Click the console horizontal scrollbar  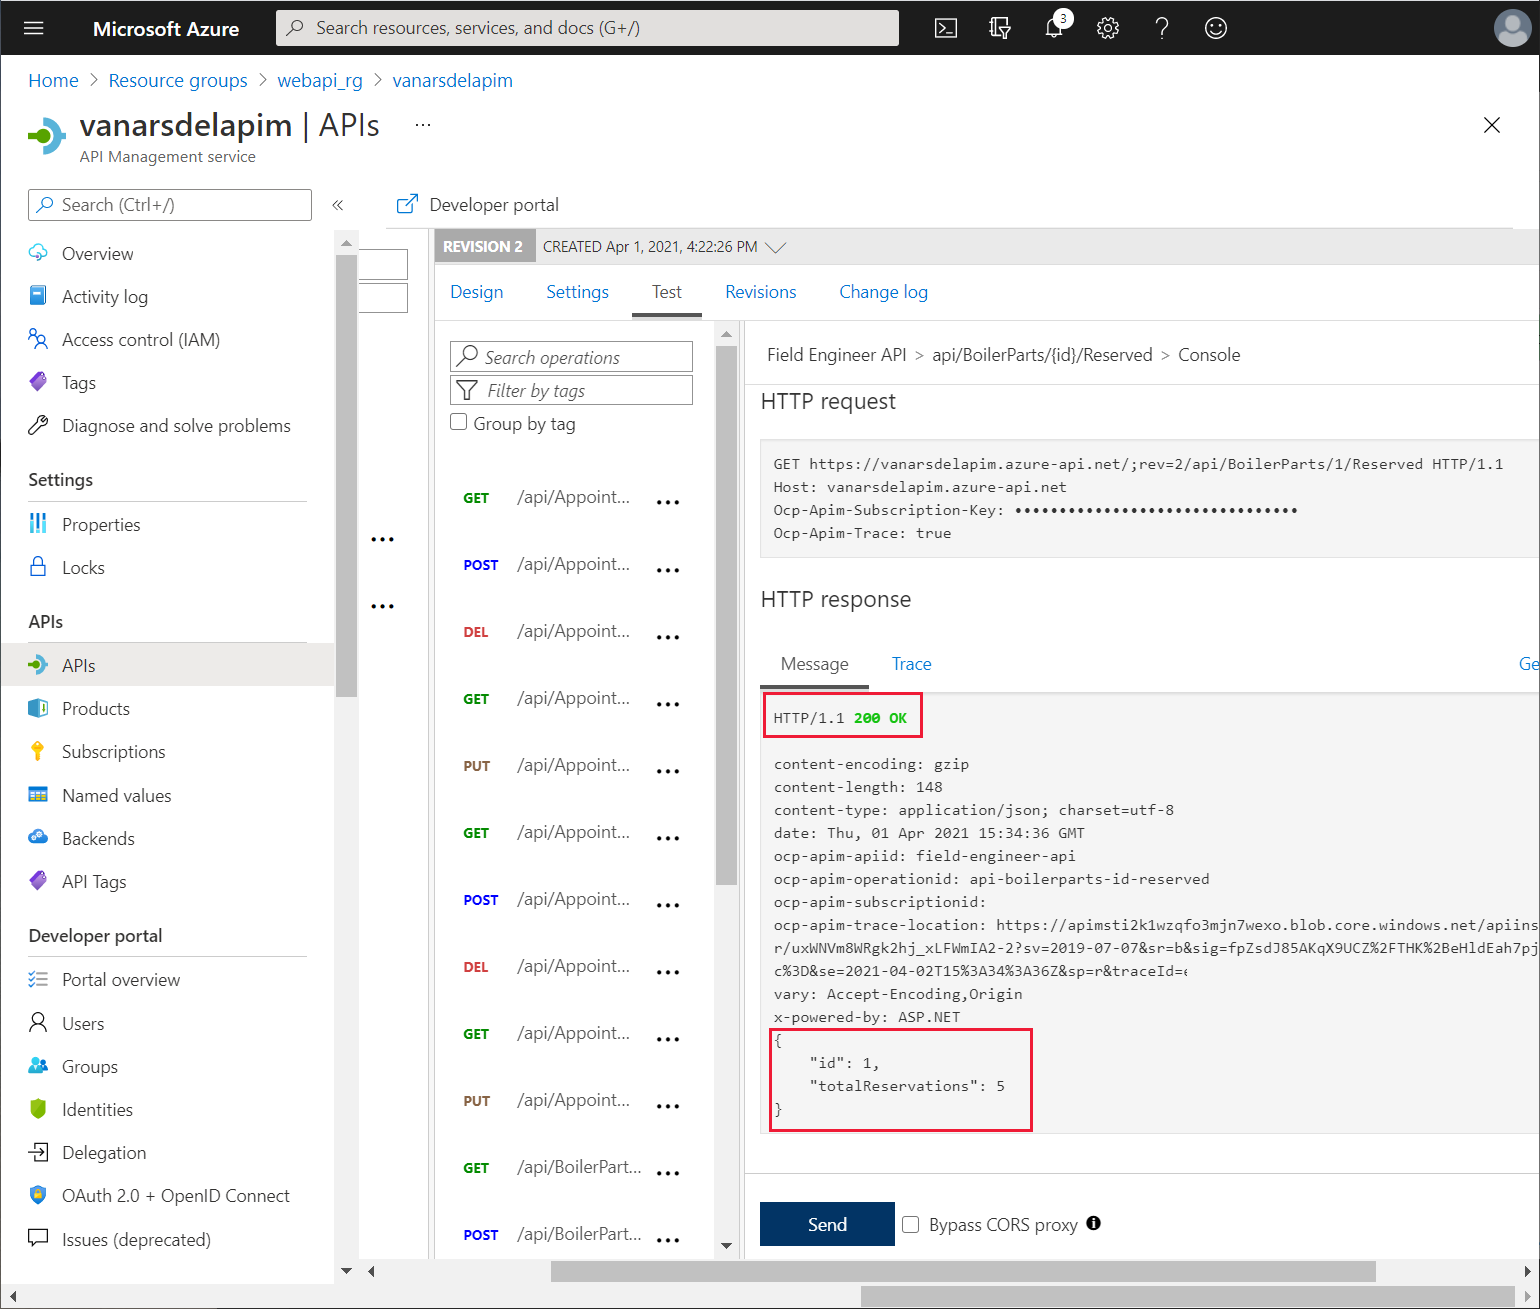(963, 1271)
